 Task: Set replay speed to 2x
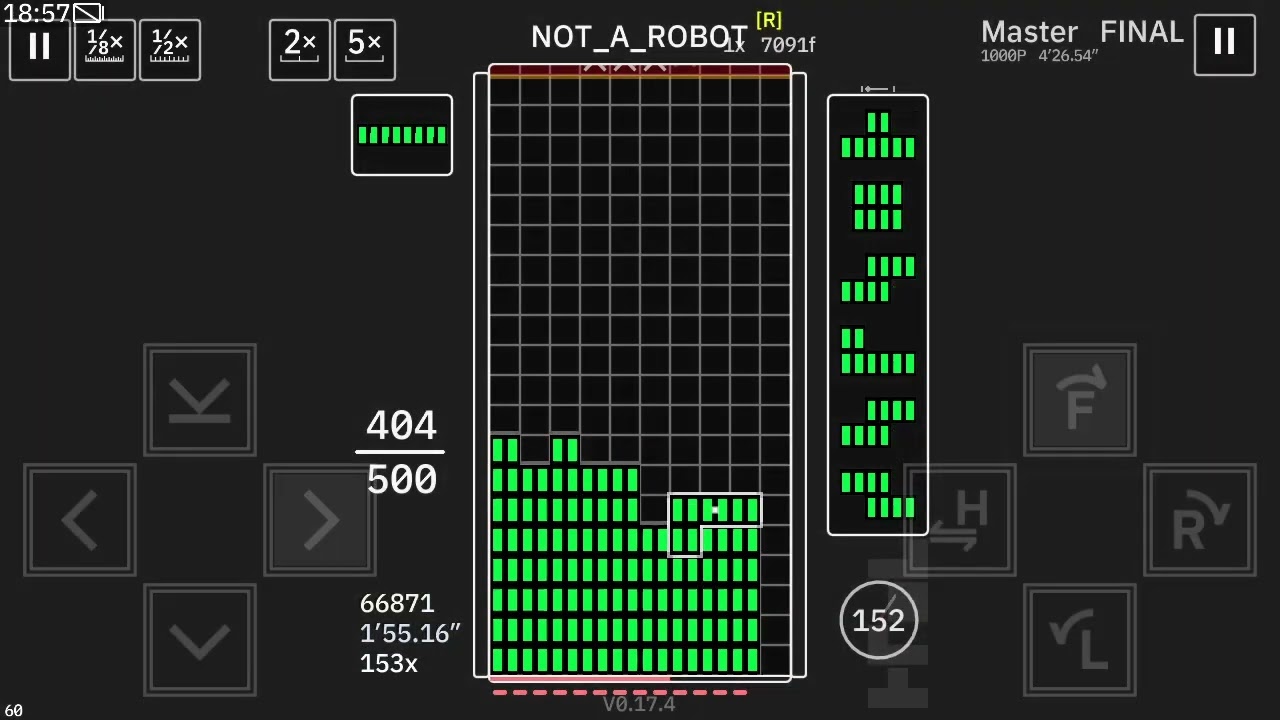coord(300,50)
